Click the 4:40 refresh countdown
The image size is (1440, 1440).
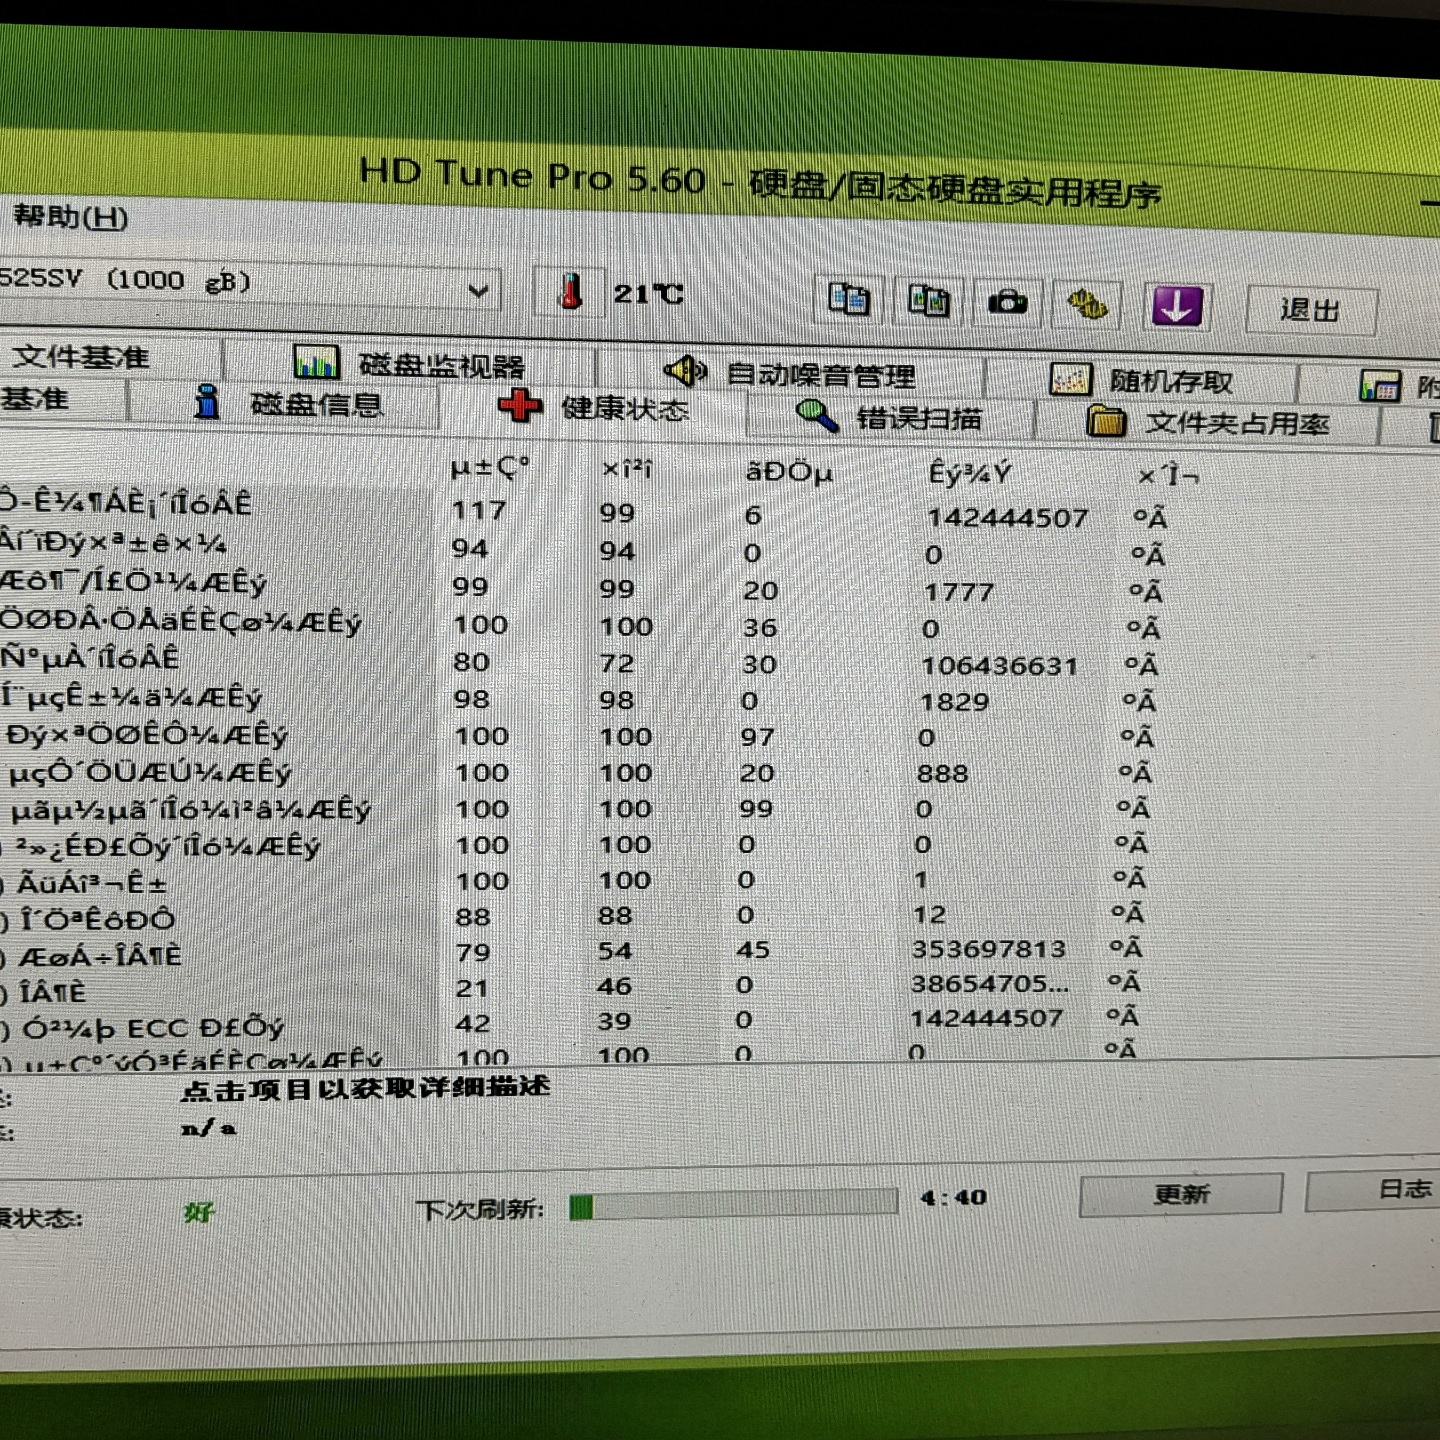953,1197
